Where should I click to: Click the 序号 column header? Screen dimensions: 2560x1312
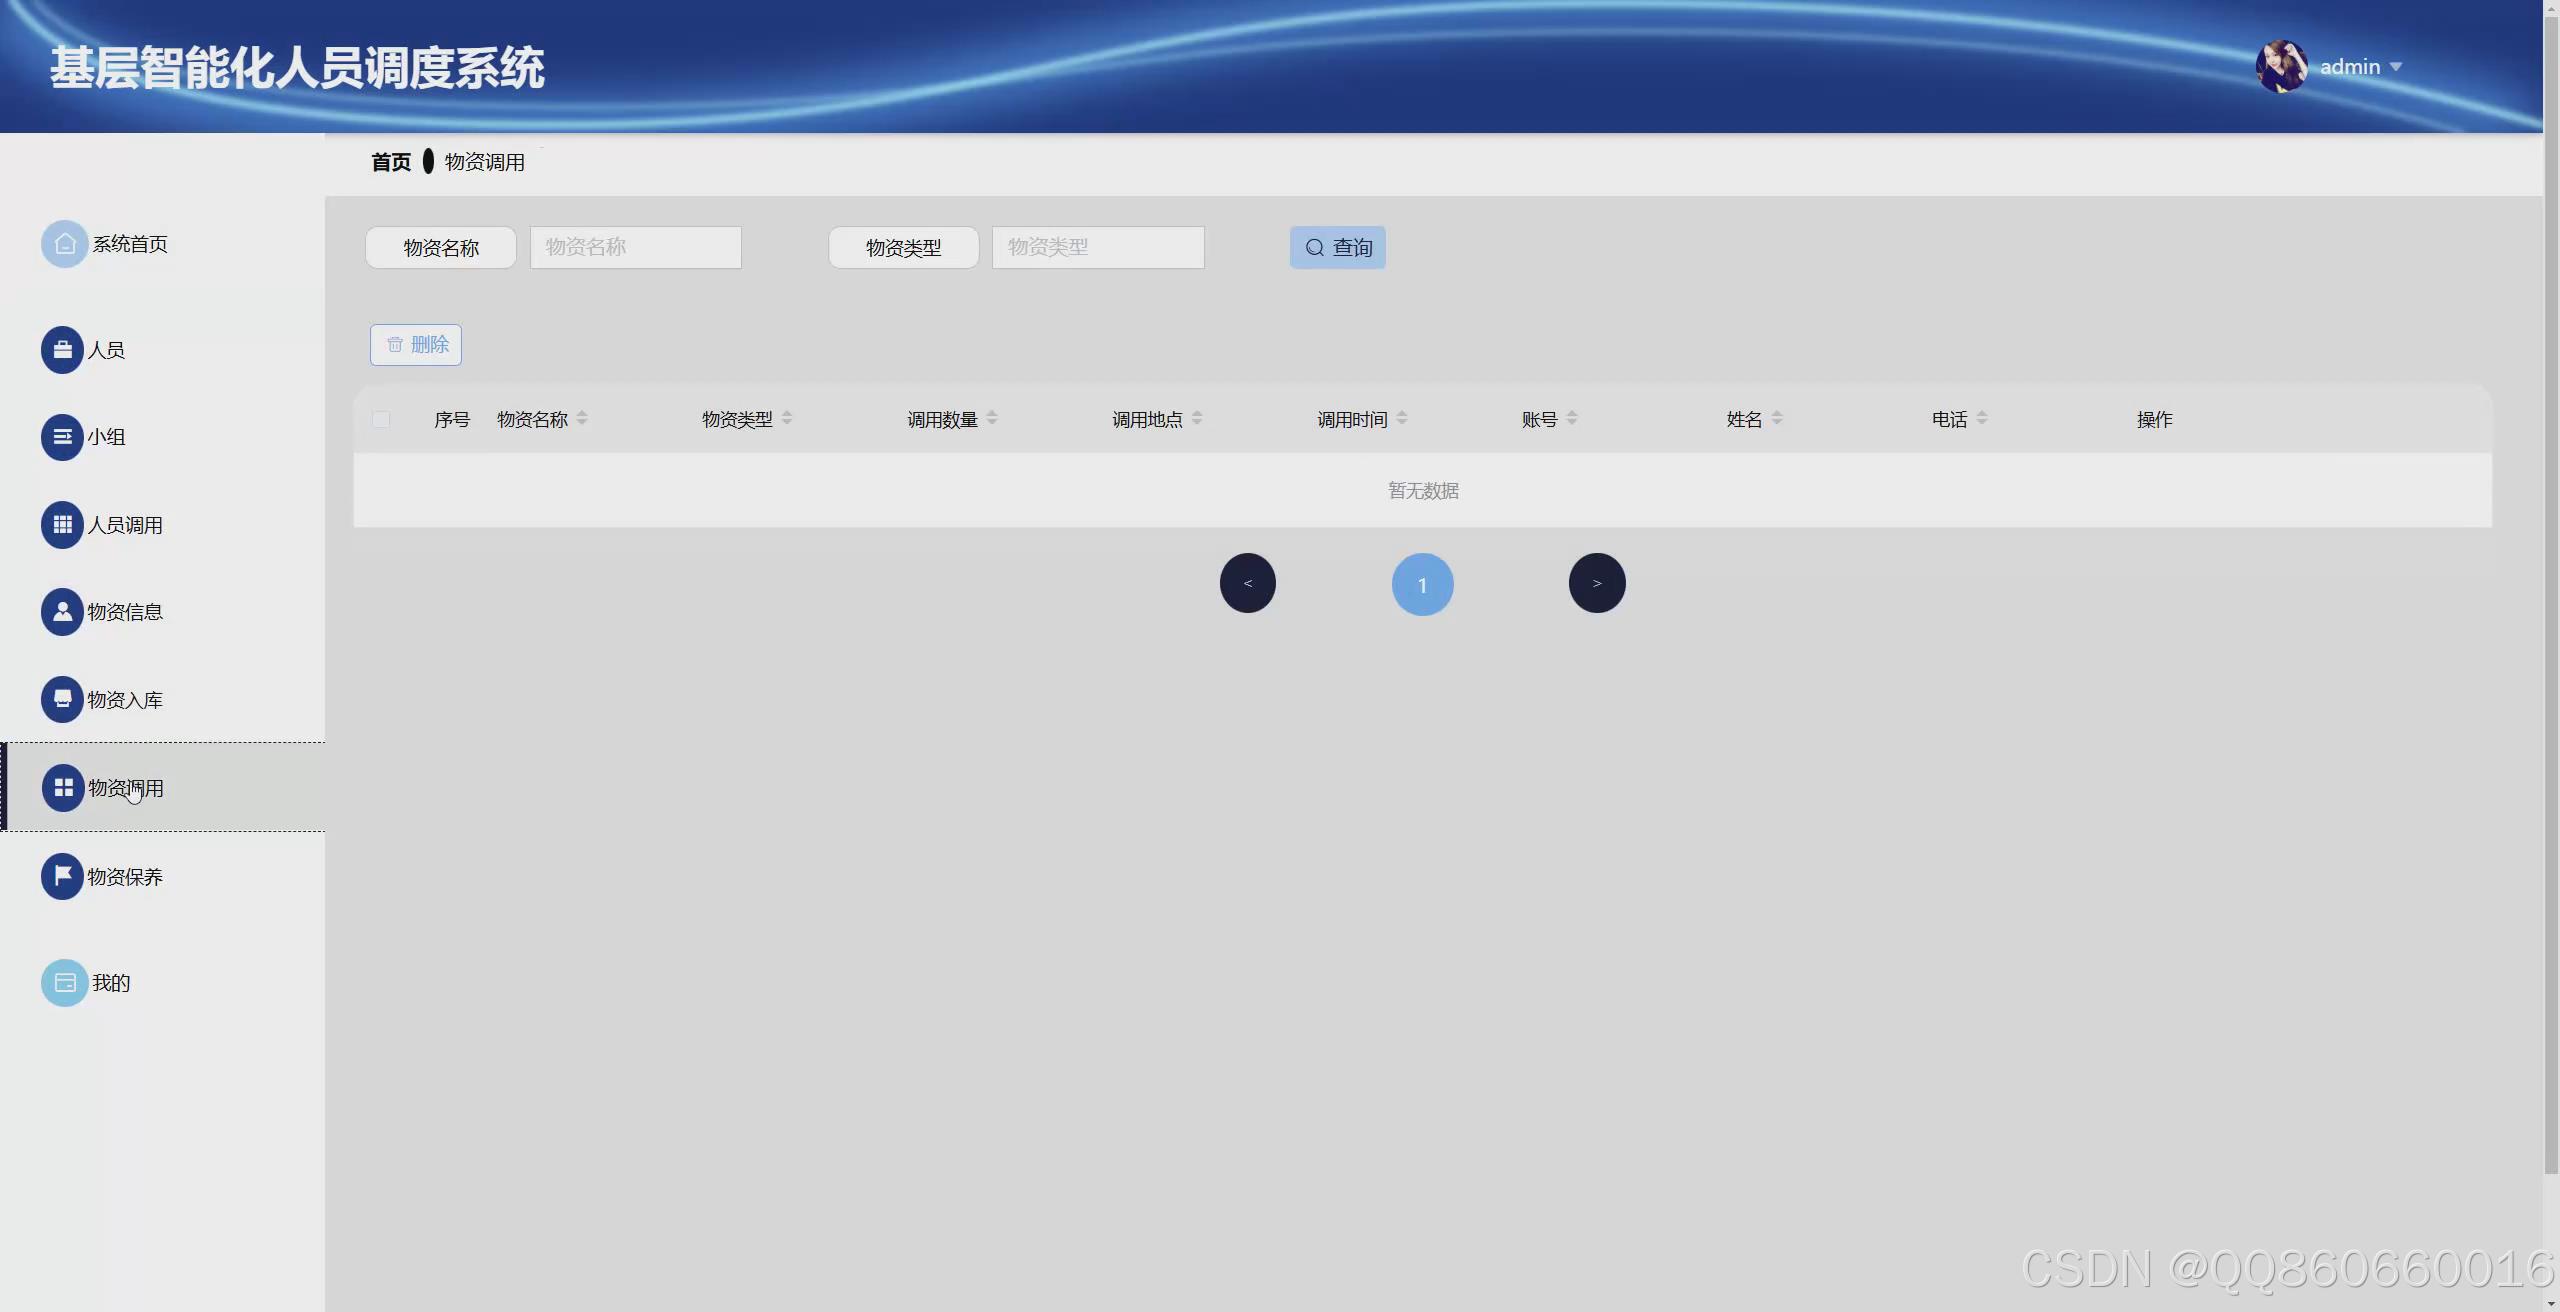452,420
